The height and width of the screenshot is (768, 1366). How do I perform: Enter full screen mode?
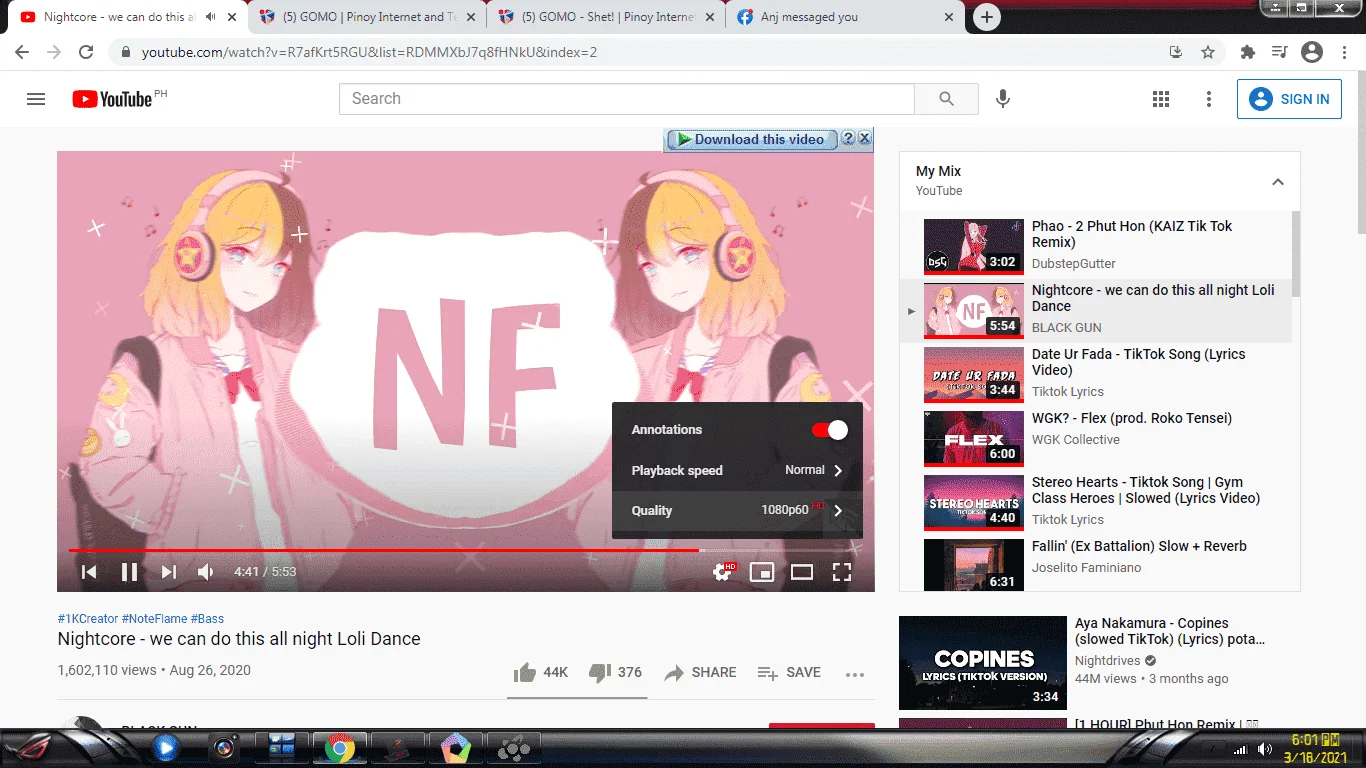click(842, 572)
